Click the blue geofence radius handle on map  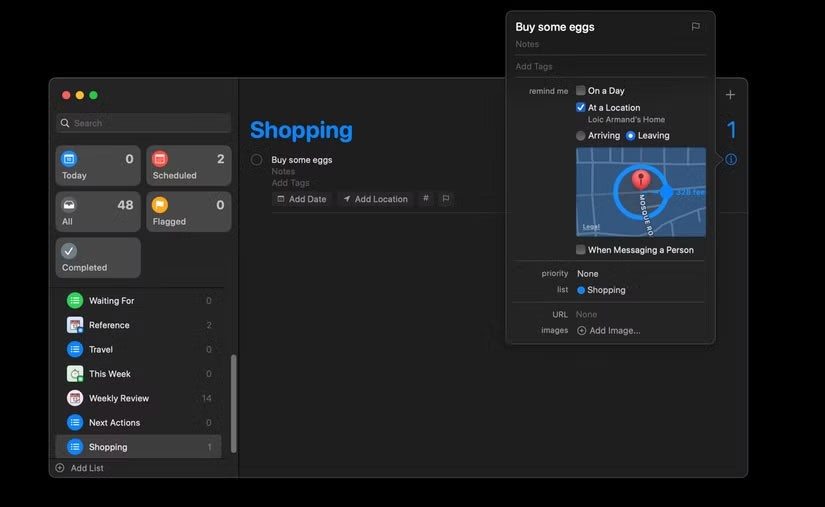click(667, 191)
